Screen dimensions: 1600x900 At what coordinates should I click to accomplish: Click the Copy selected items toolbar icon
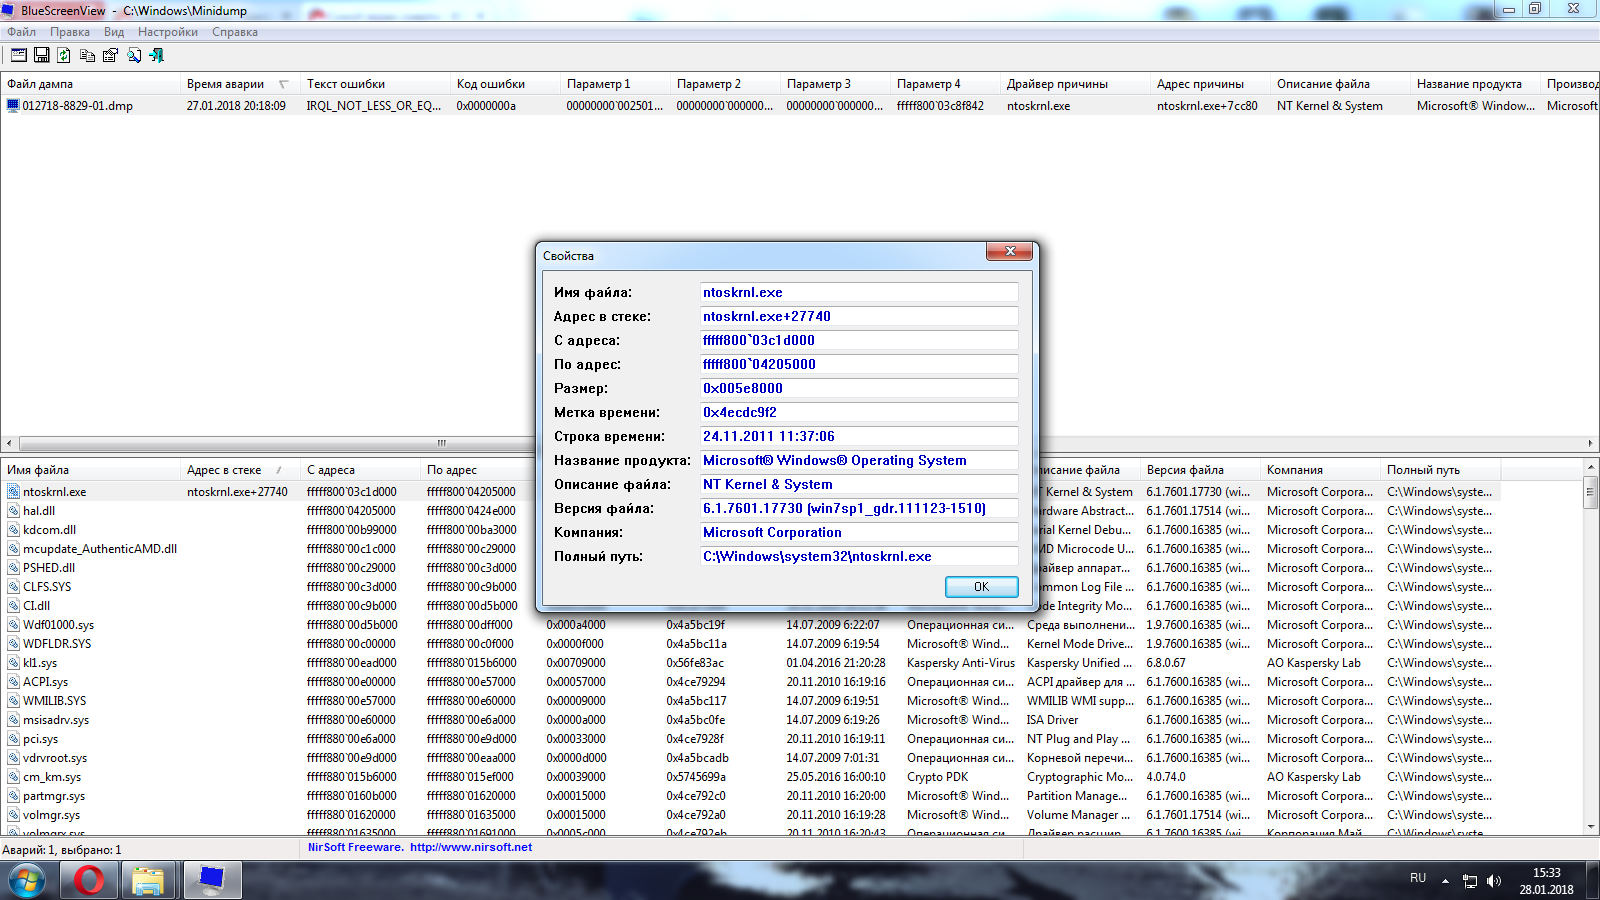pyautogui.click(x=87, y=55)
